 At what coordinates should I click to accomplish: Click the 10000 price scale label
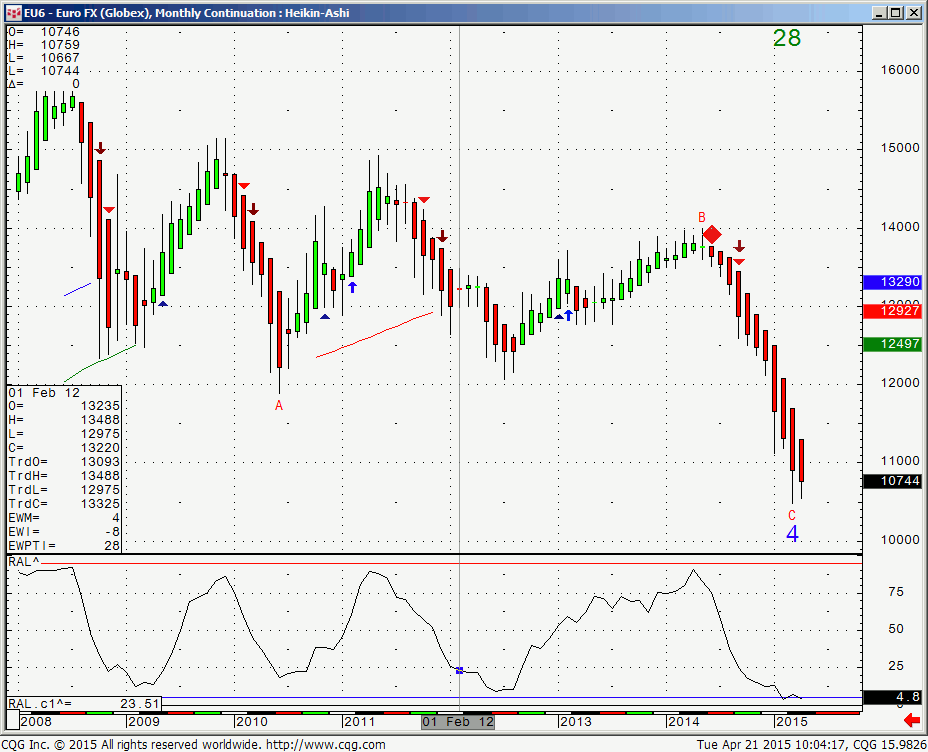point(900,540)
